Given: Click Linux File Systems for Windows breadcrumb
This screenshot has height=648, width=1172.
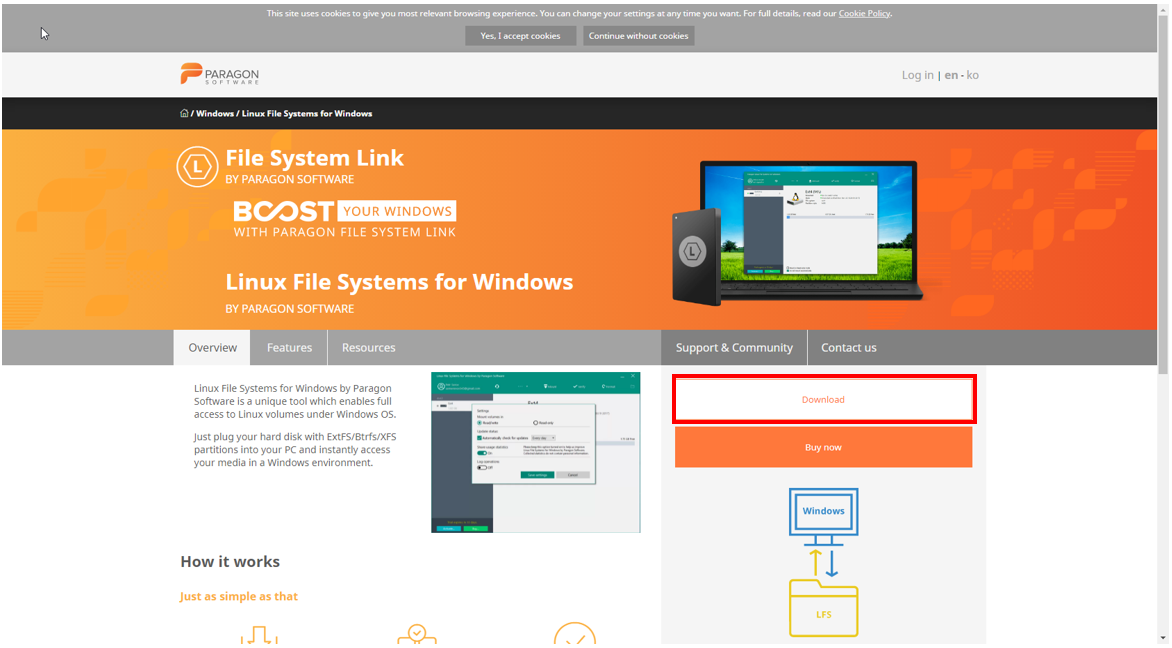Looking at the screenshot, I should coord(307,114).
